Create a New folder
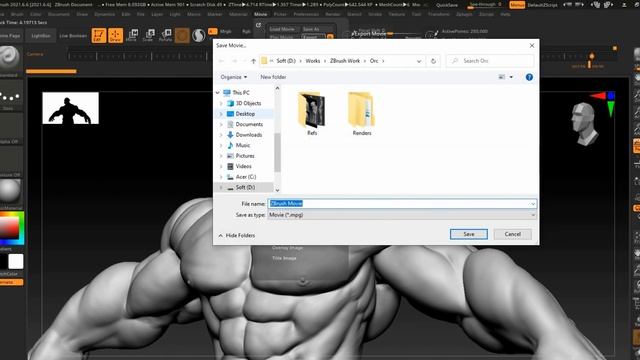 (x=273, y=77)
